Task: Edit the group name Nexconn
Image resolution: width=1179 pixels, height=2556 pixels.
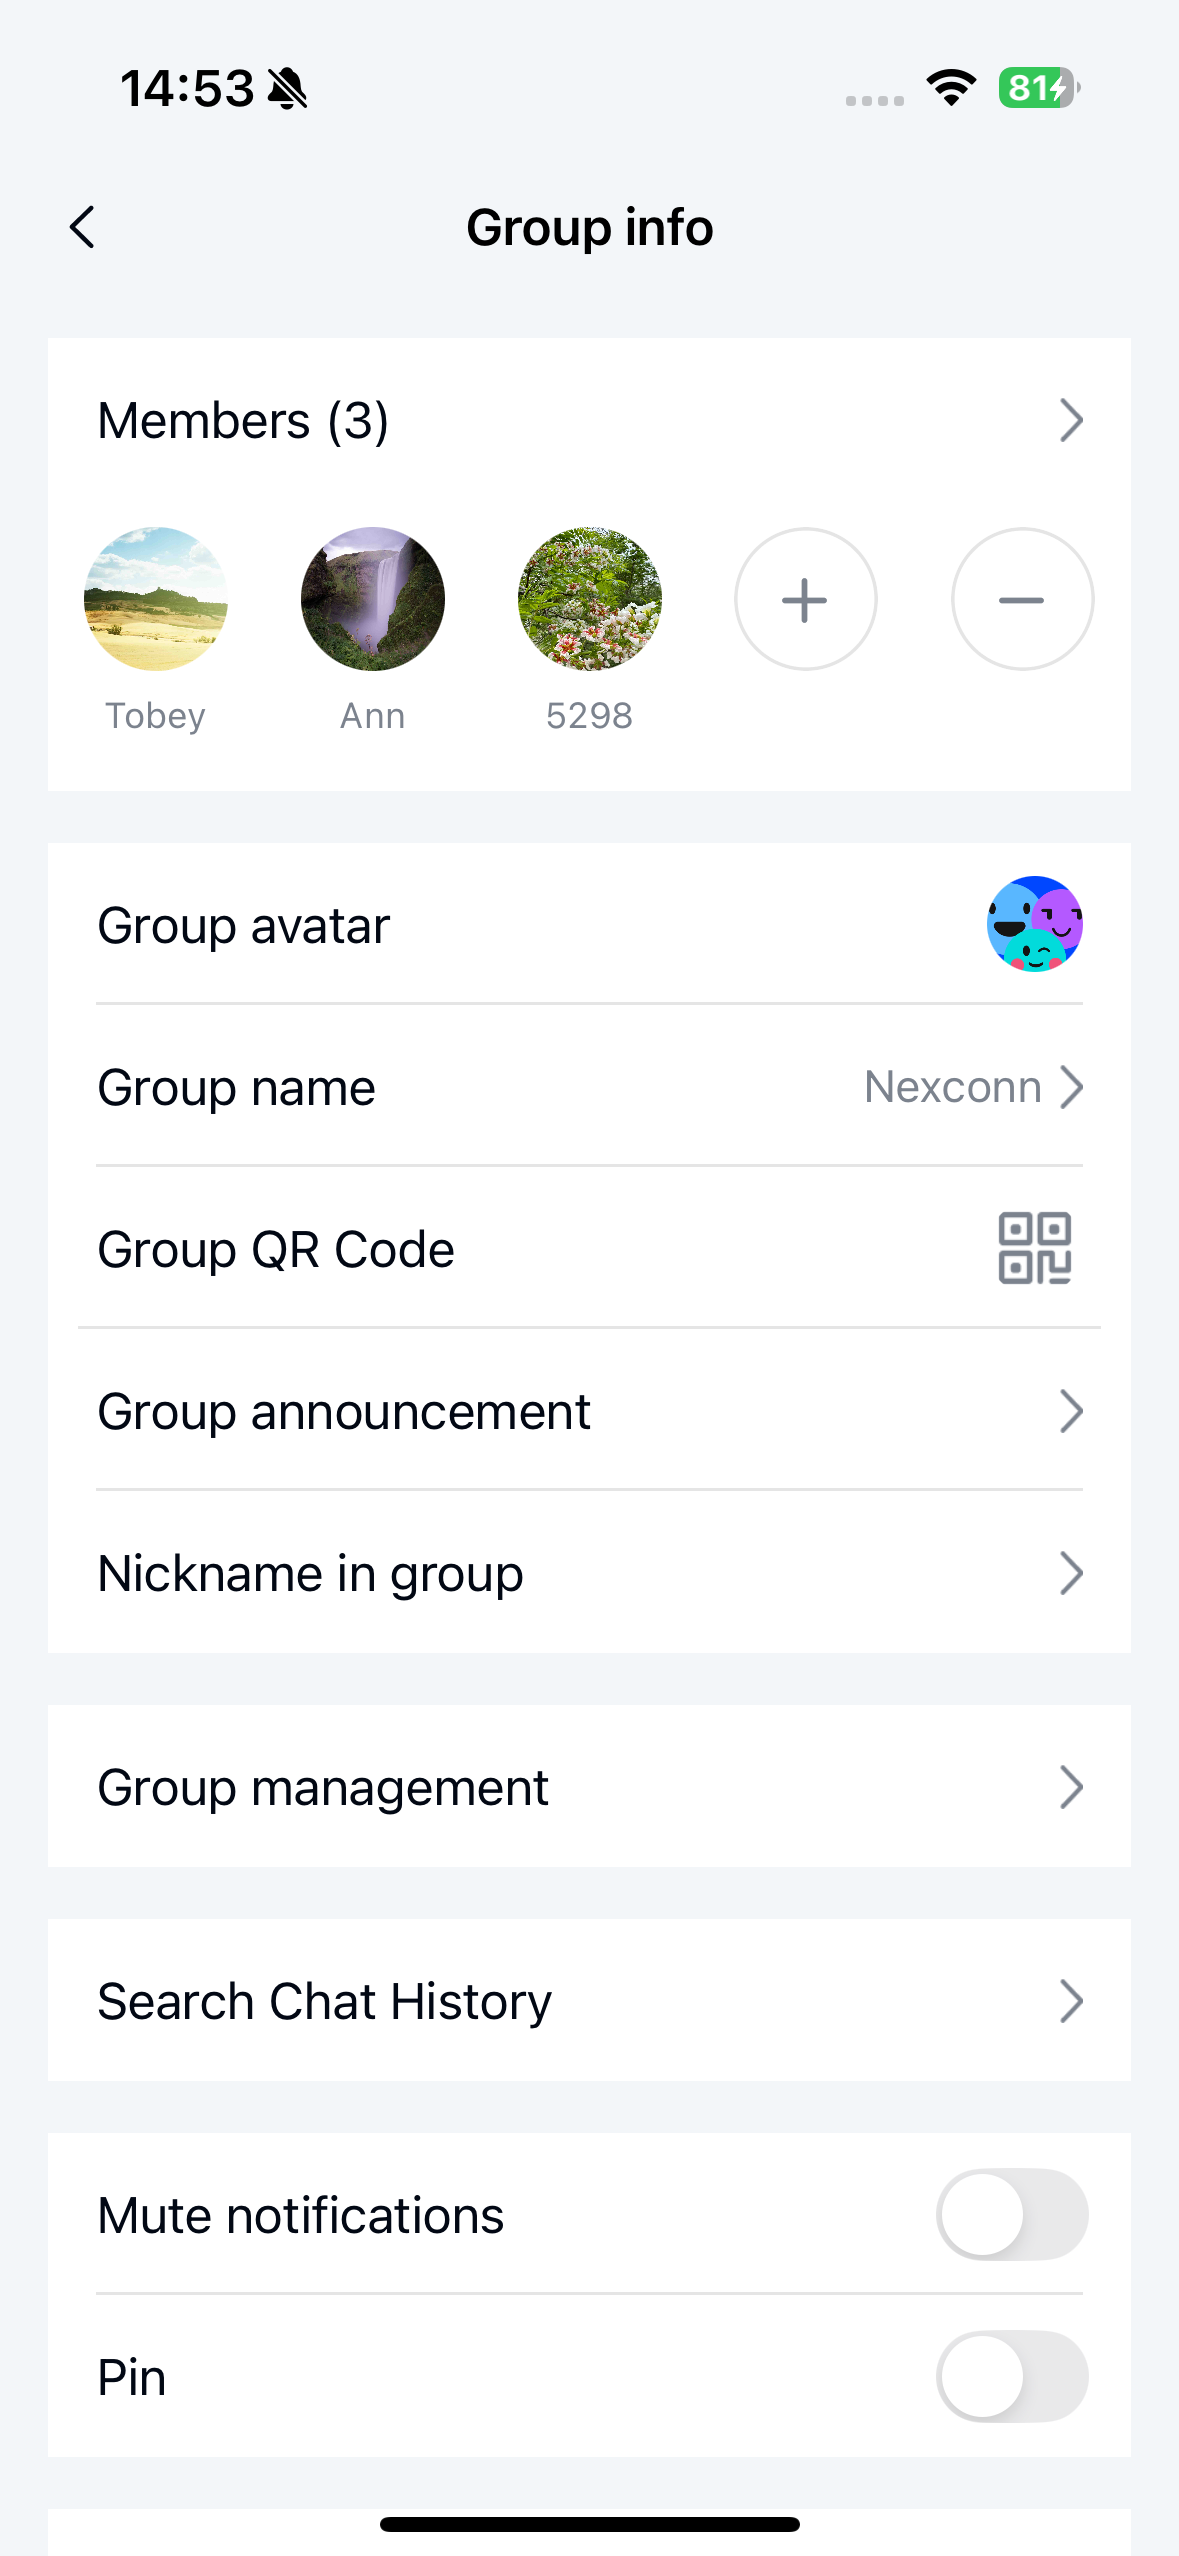Action: (953, 1087)
